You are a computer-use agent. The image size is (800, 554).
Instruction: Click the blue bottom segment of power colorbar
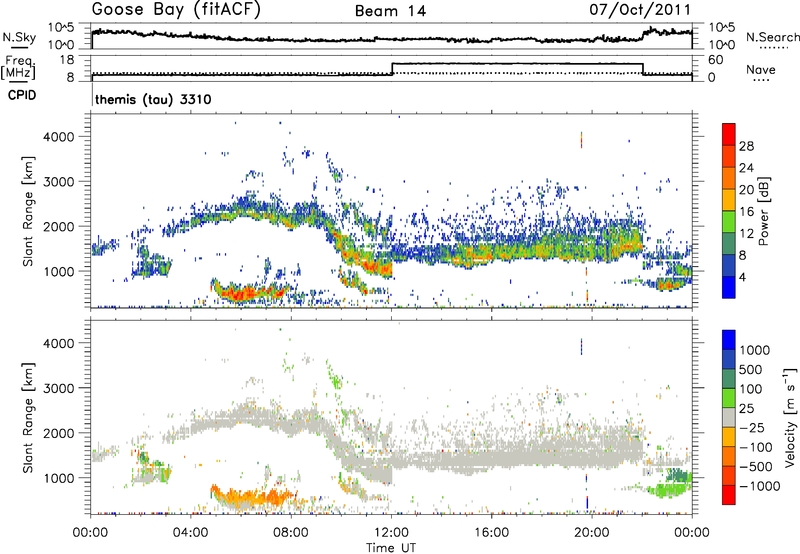point(729,287)
